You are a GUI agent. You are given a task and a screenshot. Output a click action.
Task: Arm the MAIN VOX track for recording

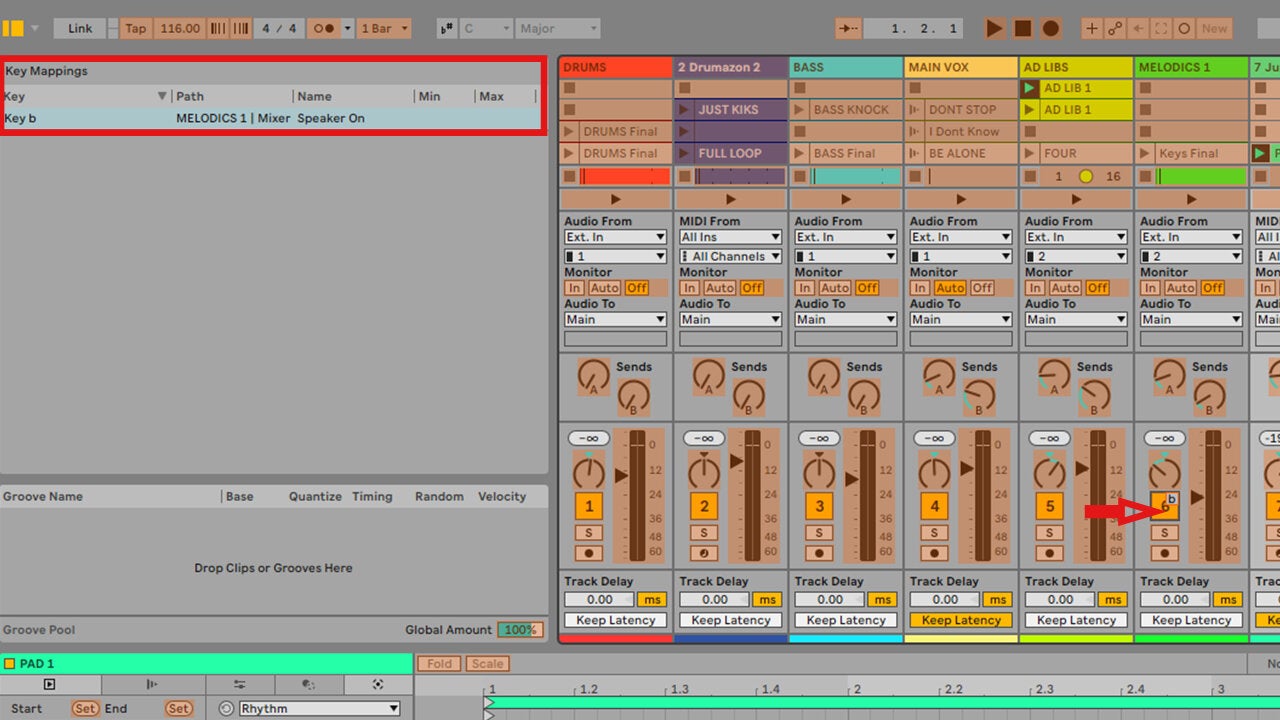tap(934, 553)
